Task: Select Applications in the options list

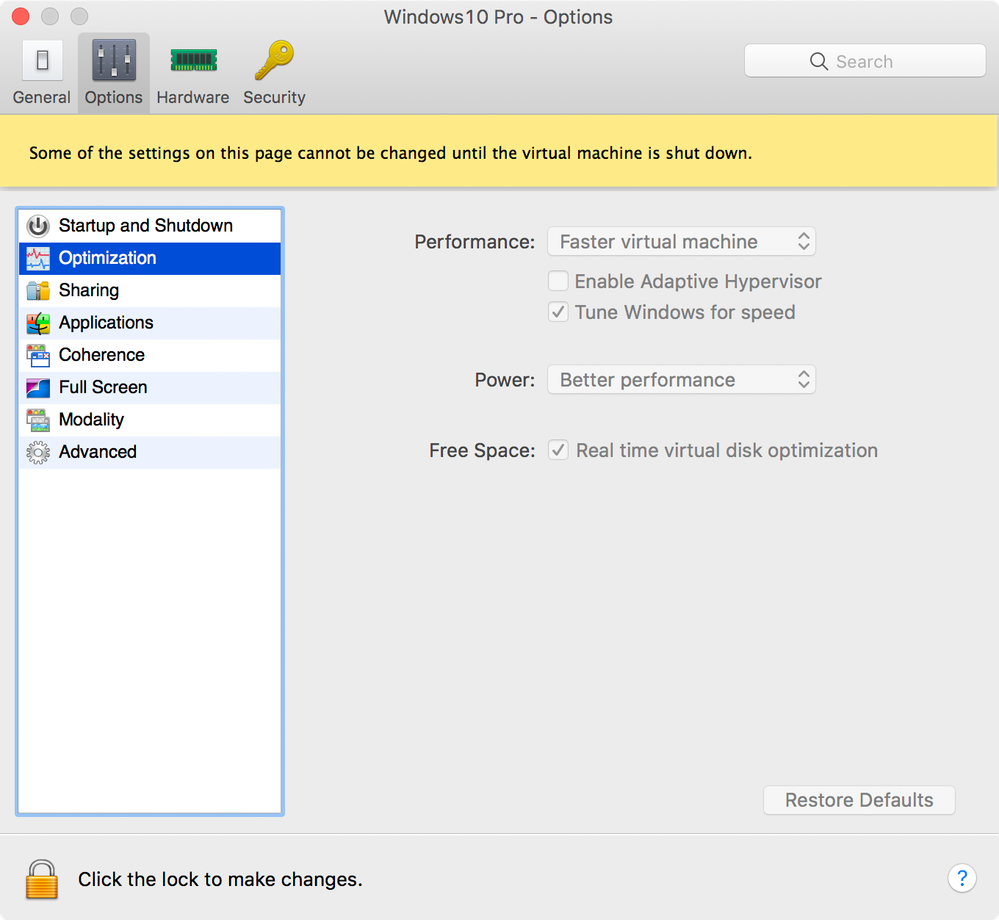Action: coord(150,323)
